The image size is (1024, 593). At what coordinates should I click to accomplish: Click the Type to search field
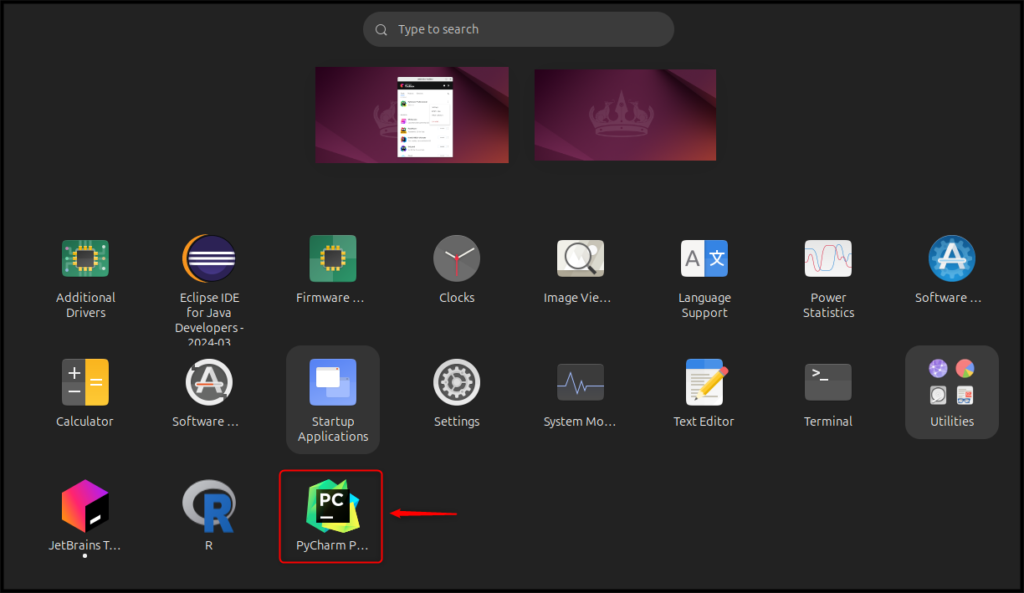tap(517, 29)
